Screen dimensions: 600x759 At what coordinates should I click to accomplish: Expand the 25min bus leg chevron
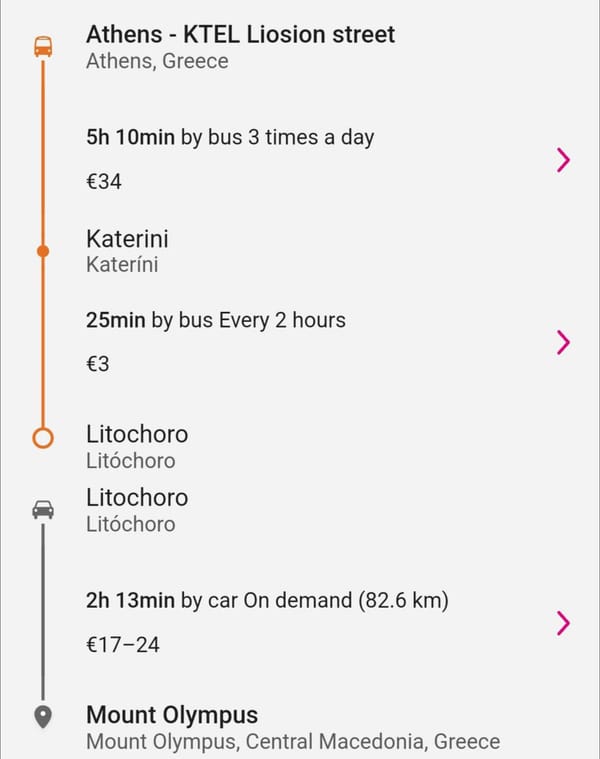563,342
